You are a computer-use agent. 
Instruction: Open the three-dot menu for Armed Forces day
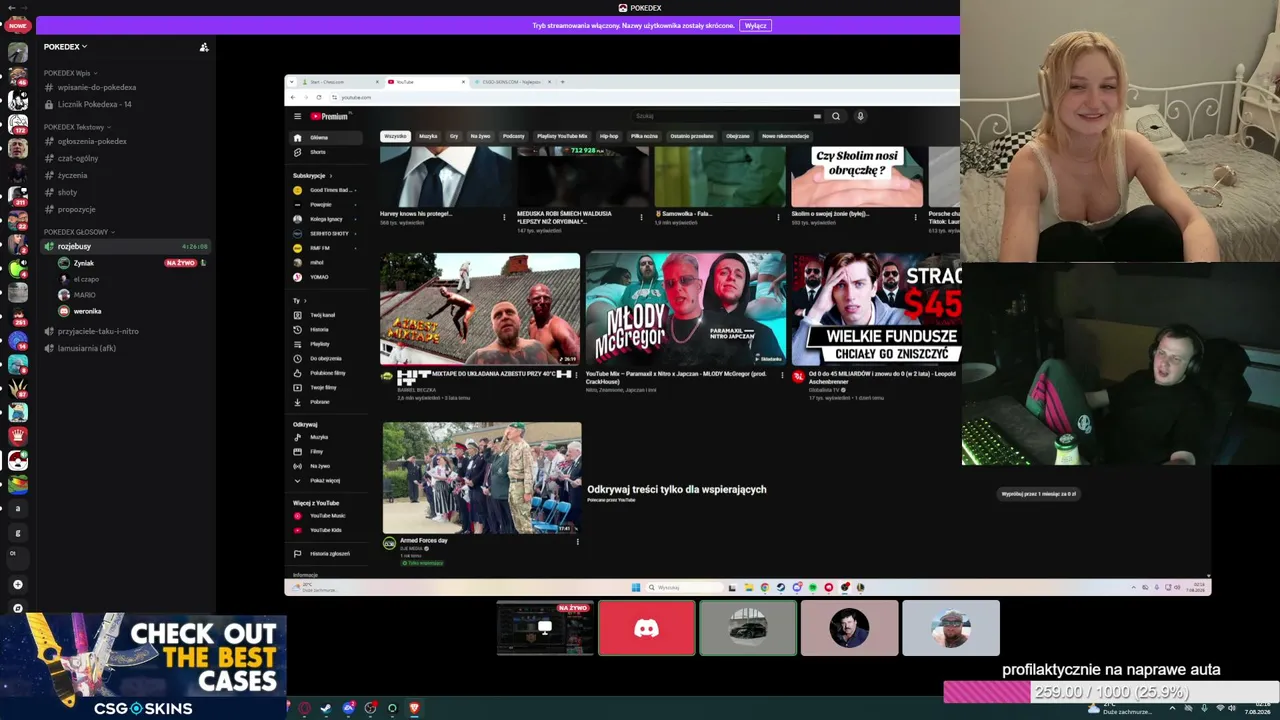click(577, 542)
